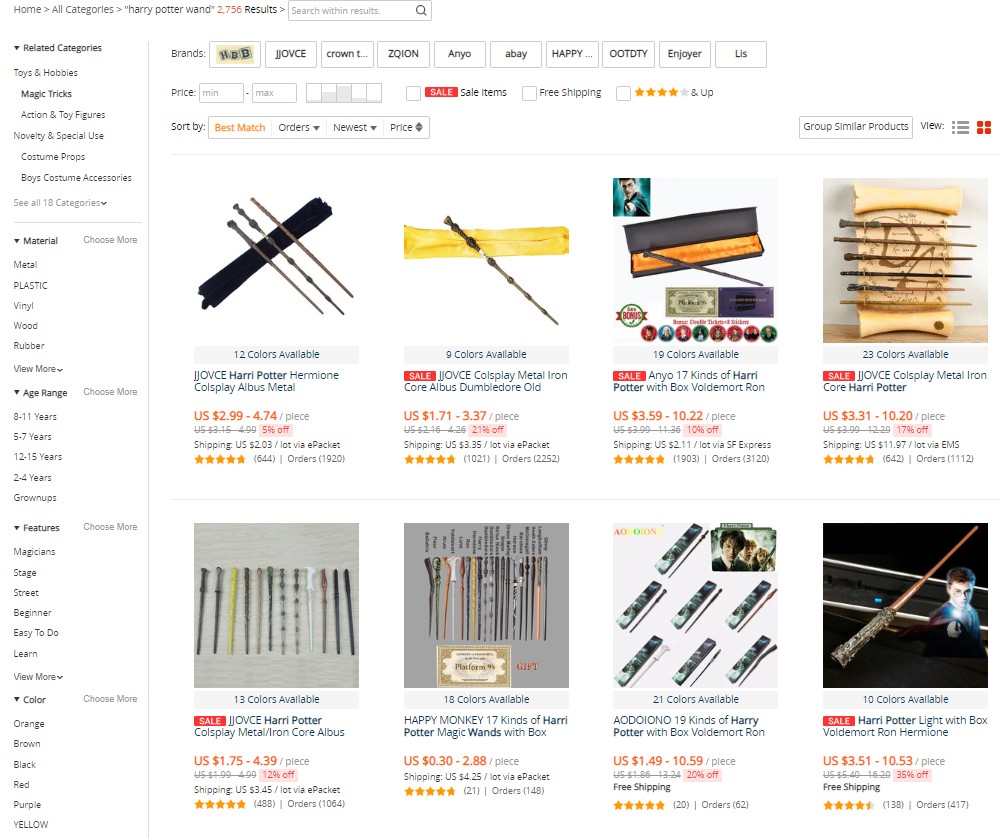
Task: Click the price range histogram bar
Action: click(344, 92)
